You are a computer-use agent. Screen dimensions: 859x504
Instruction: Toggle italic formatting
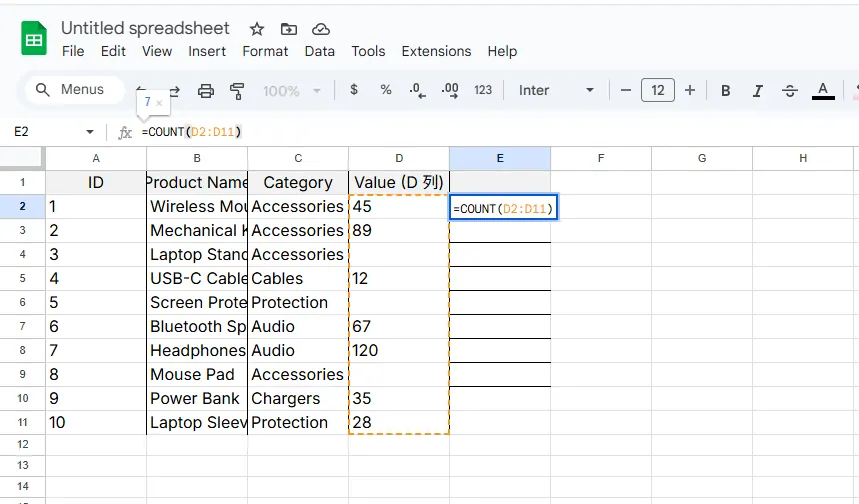pyautogui.click(x=758, y=90)
